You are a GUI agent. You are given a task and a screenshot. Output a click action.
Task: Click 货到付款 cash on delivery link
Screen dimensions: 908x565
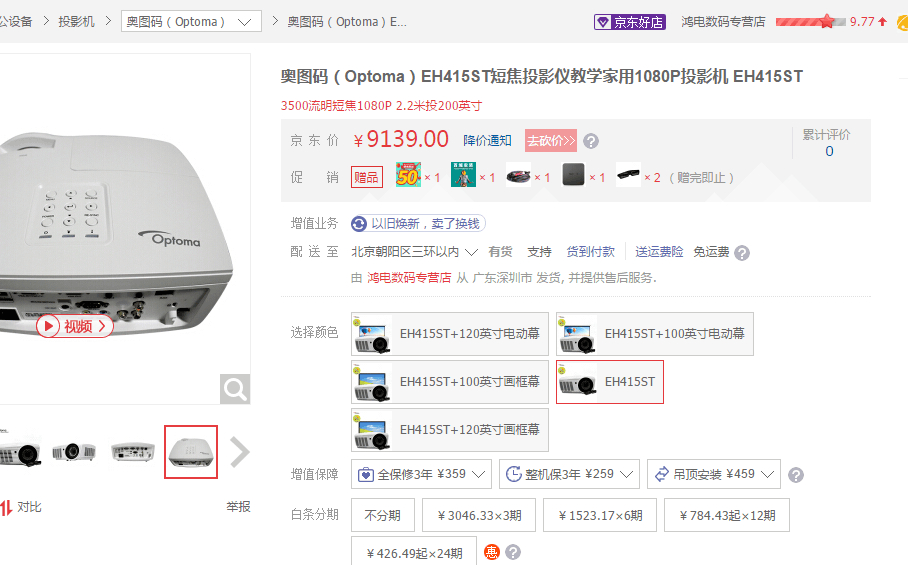pos(590,252)
